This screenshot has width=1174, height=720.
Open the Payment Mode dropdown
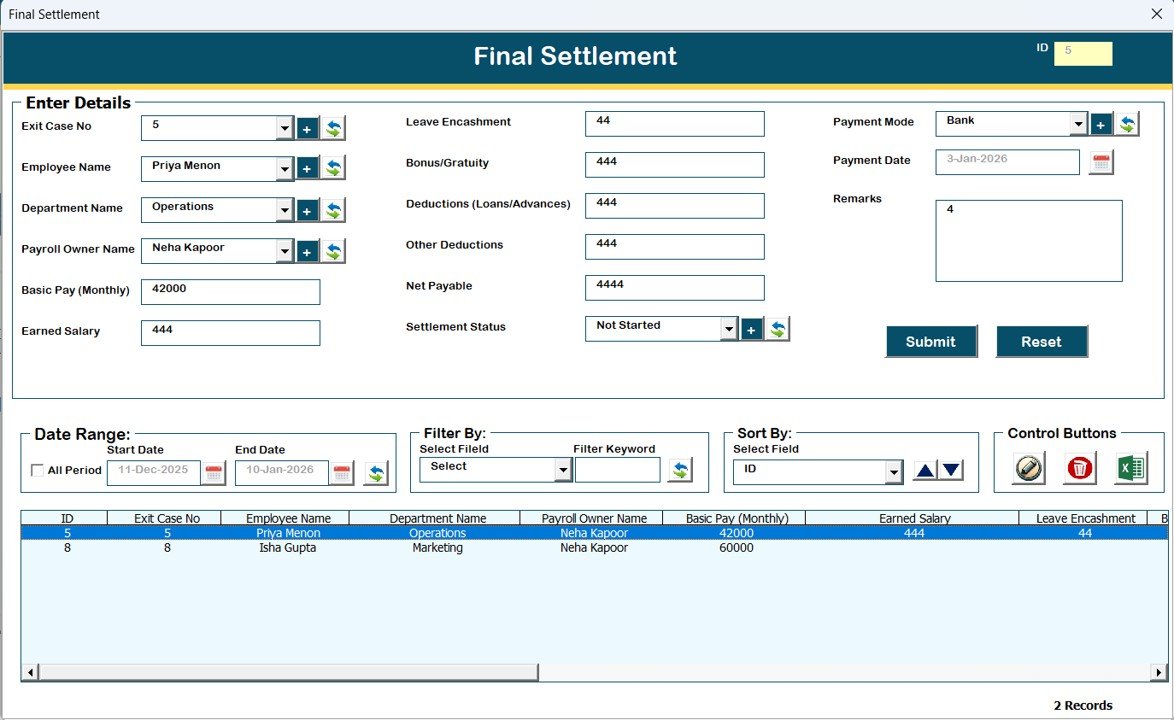click(x=1080, y=122)
